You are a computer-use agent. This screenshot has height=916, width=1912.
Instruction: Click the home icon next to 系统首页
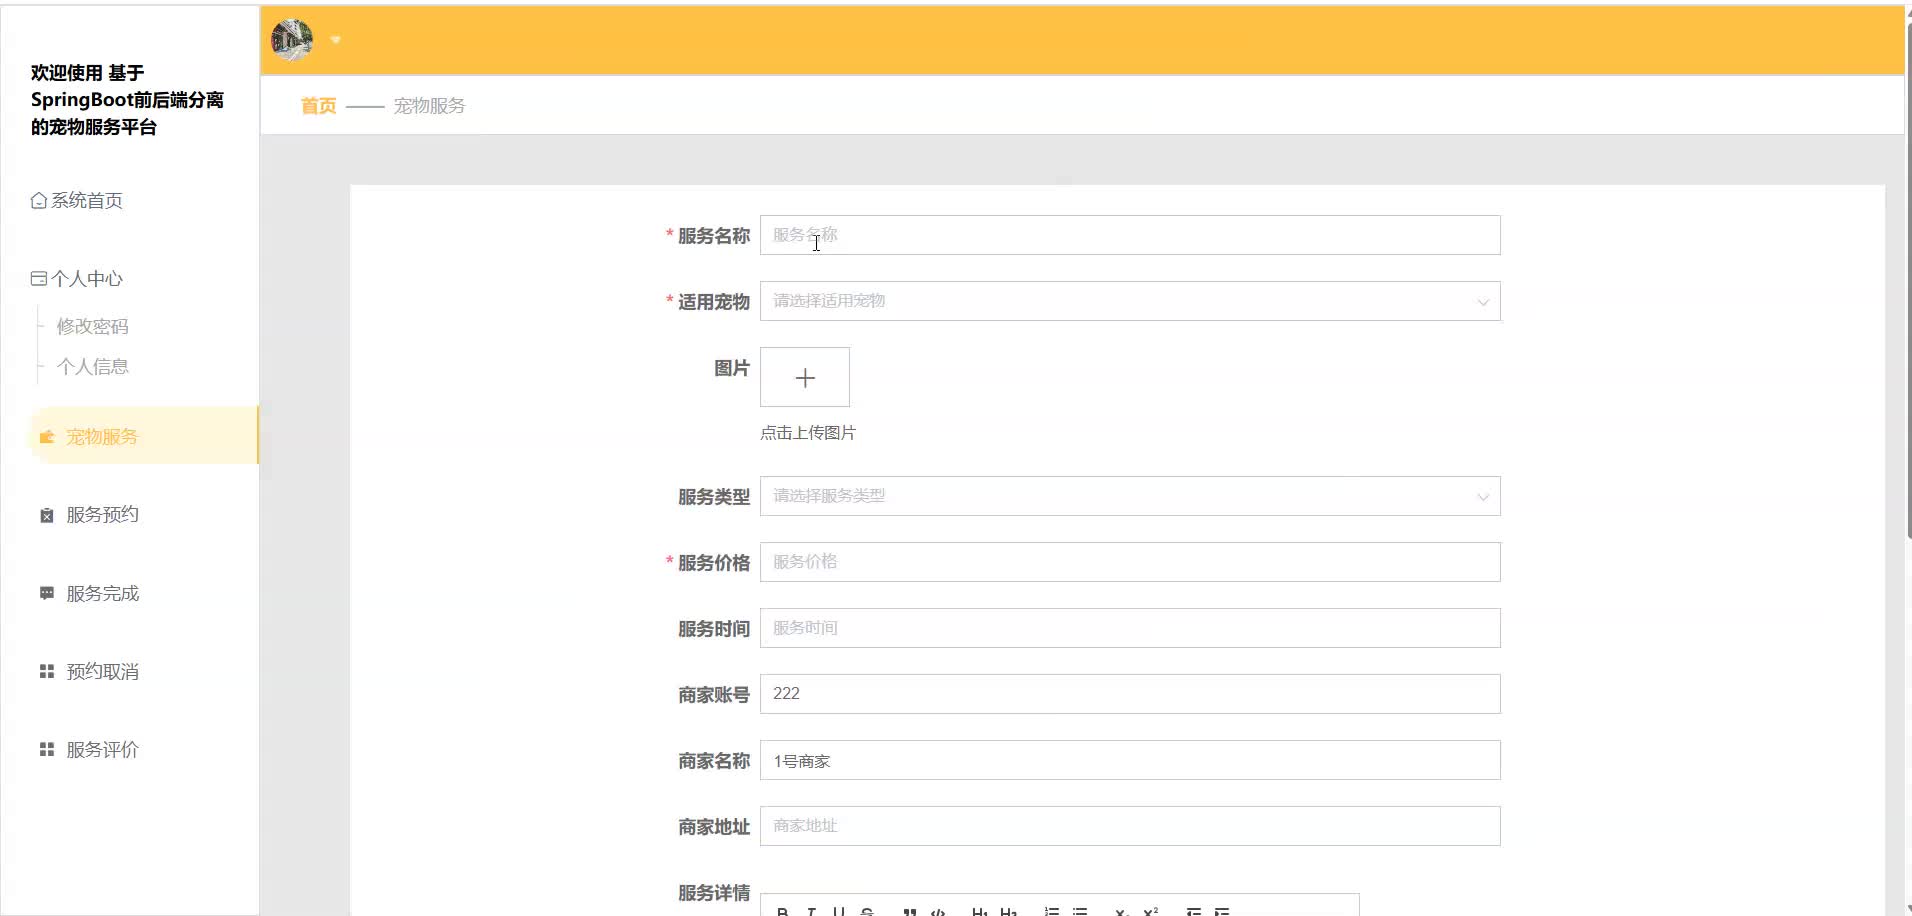tap(39, 200)
